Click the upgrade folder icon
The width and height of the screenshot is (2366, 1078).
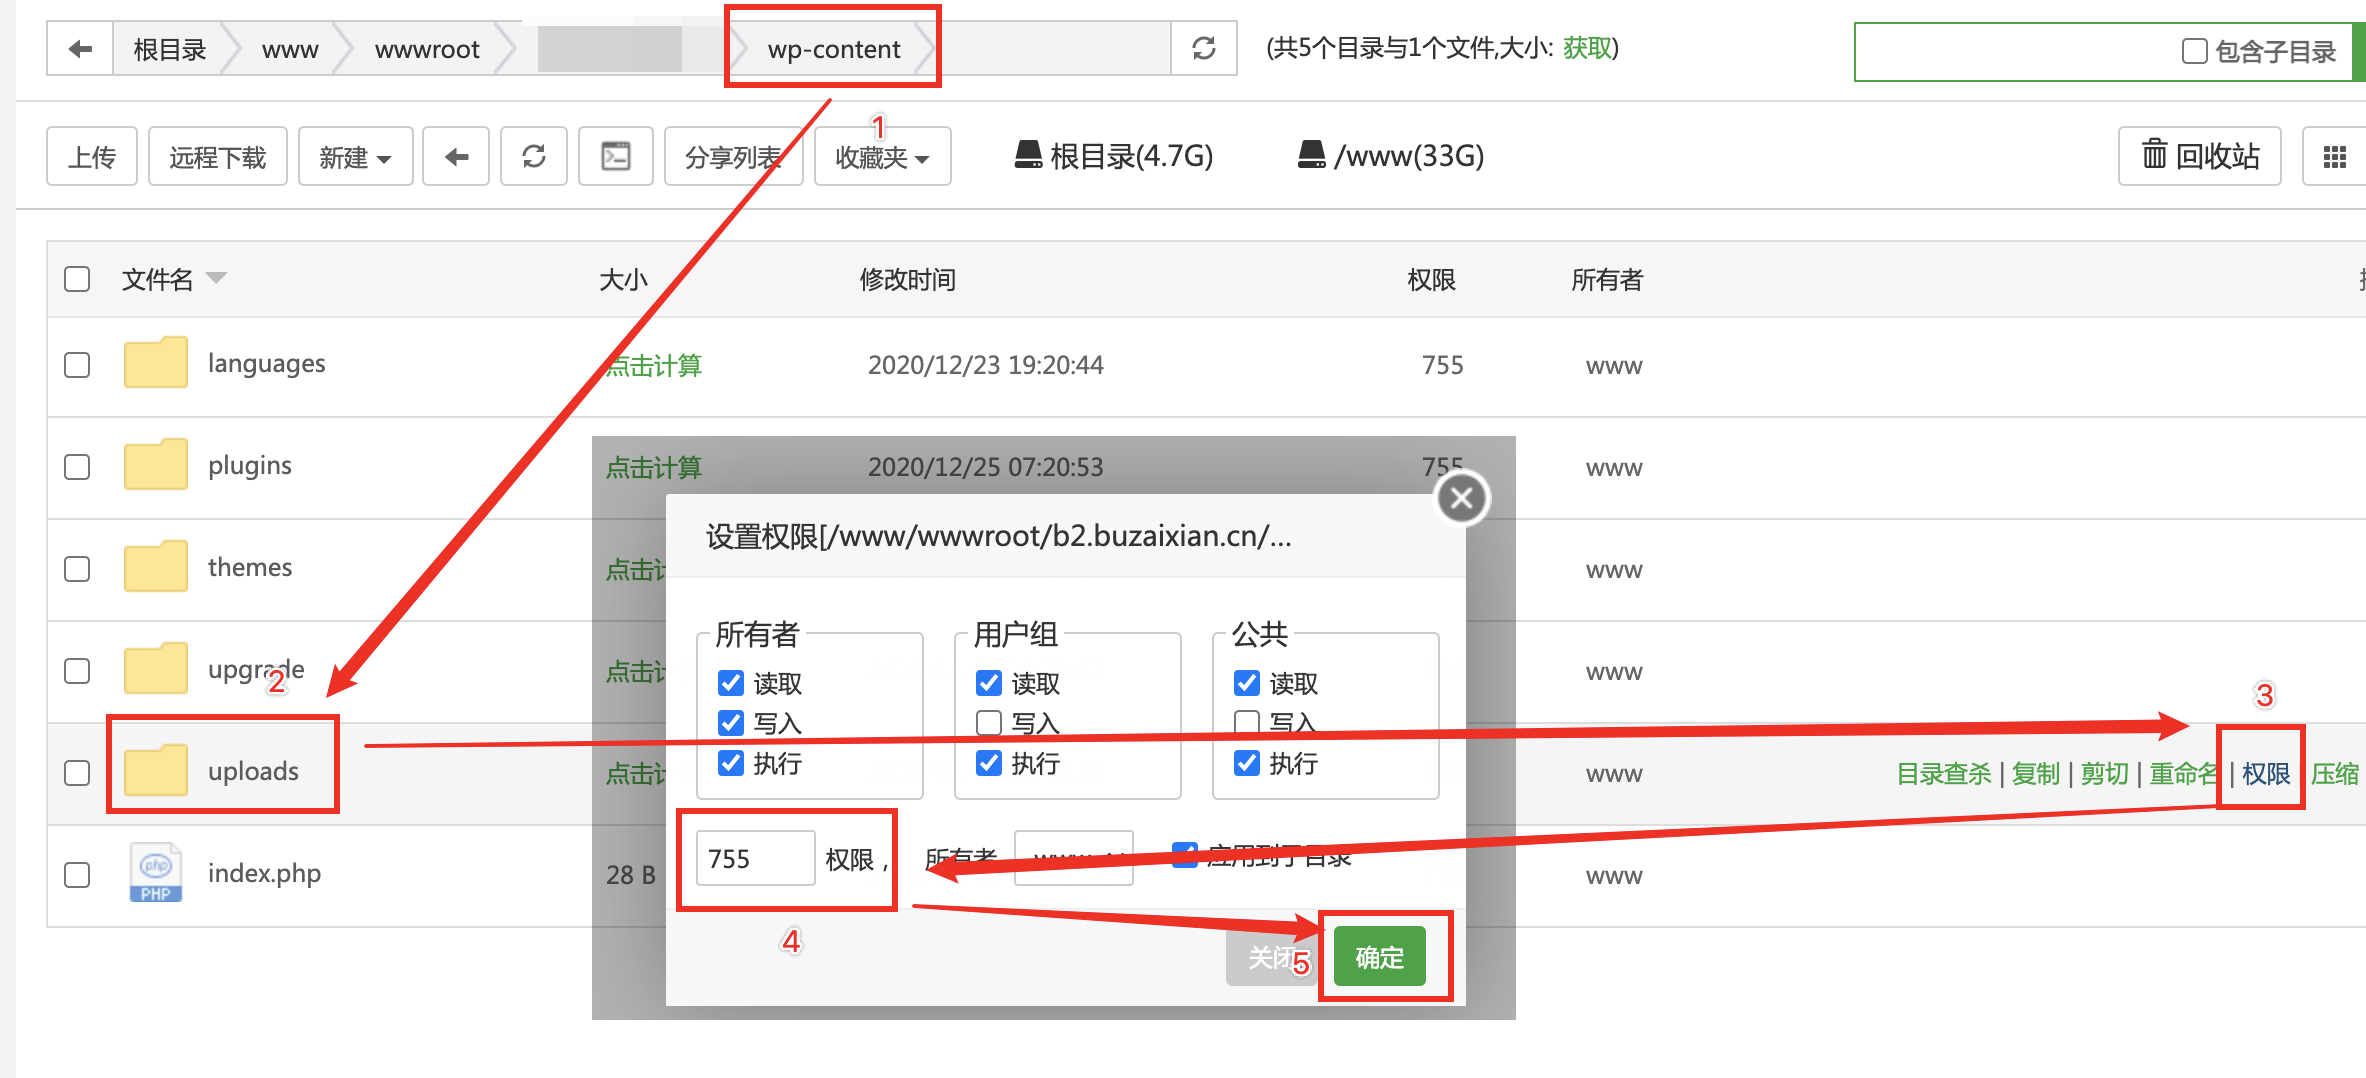click(155, 669)
